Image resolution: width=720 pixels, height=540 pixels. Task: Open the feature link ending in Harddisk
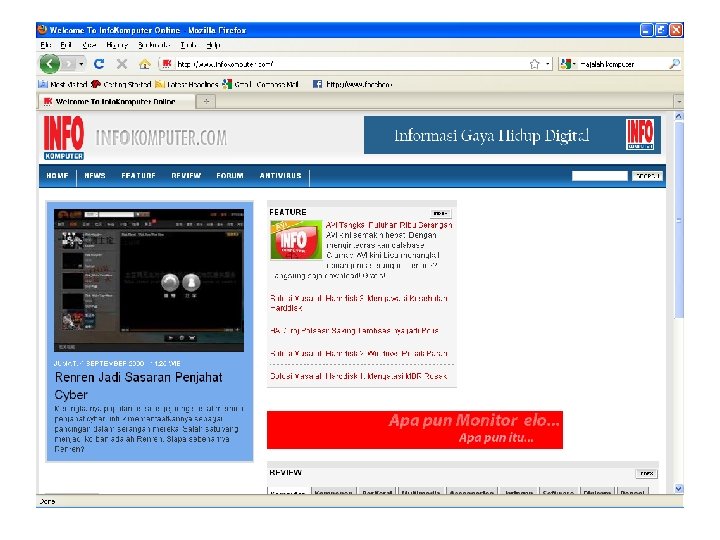359,303
